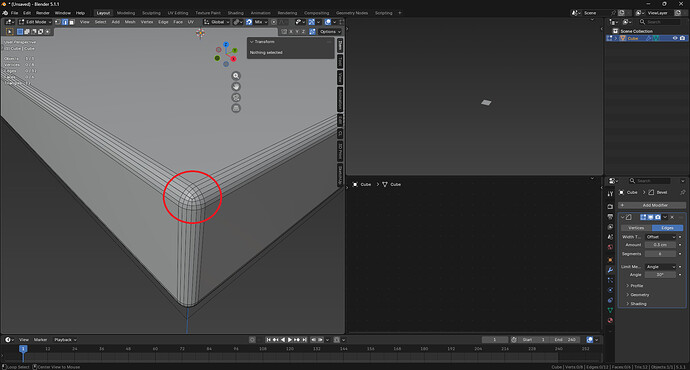The height and width of the screenshot is (370, 690).
Task: Open the Output properties tab icon
Action: pos(610,216)
